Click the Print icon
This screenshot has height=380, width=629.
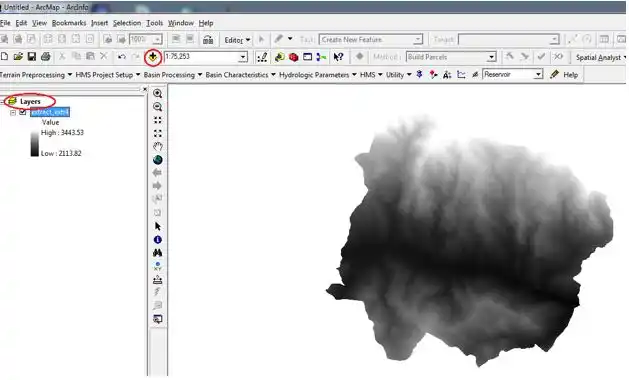click(x=45, y=57)
